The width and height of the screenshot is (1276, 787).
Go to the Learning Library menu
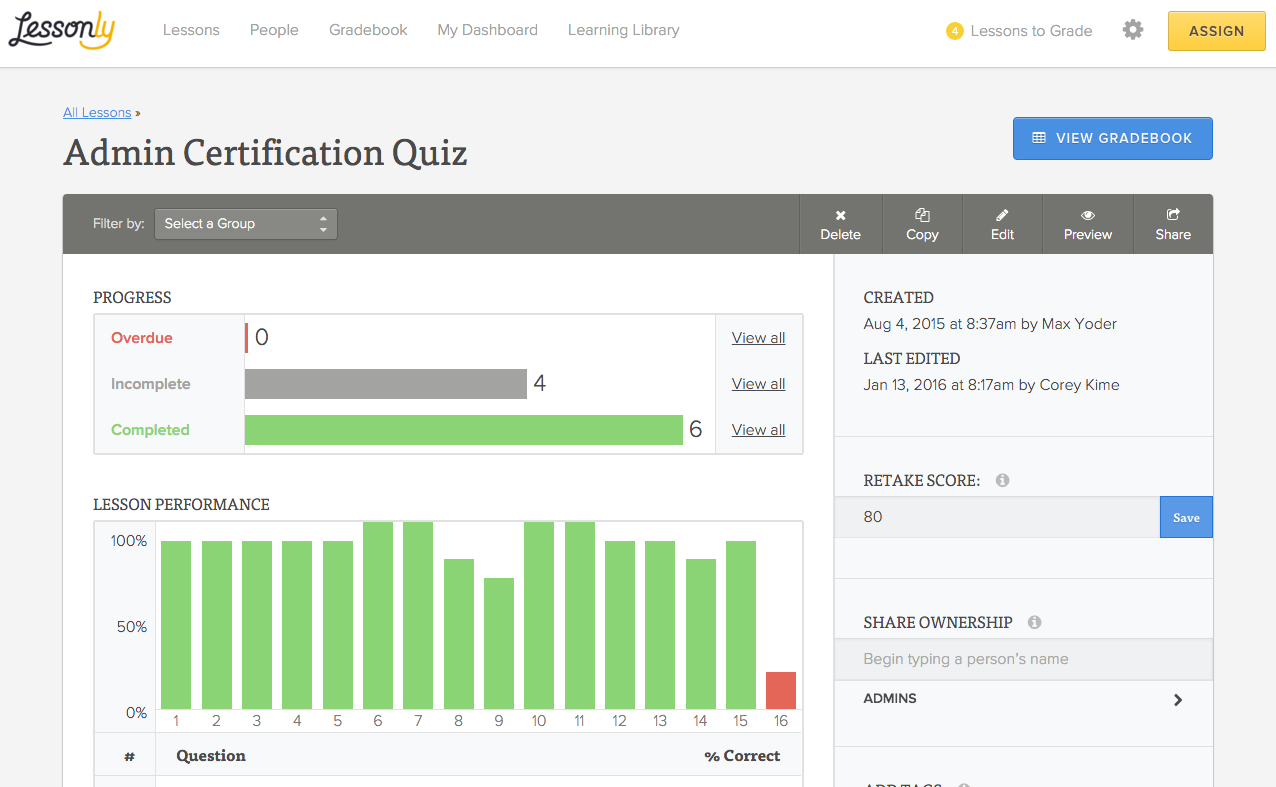(623, 30)
